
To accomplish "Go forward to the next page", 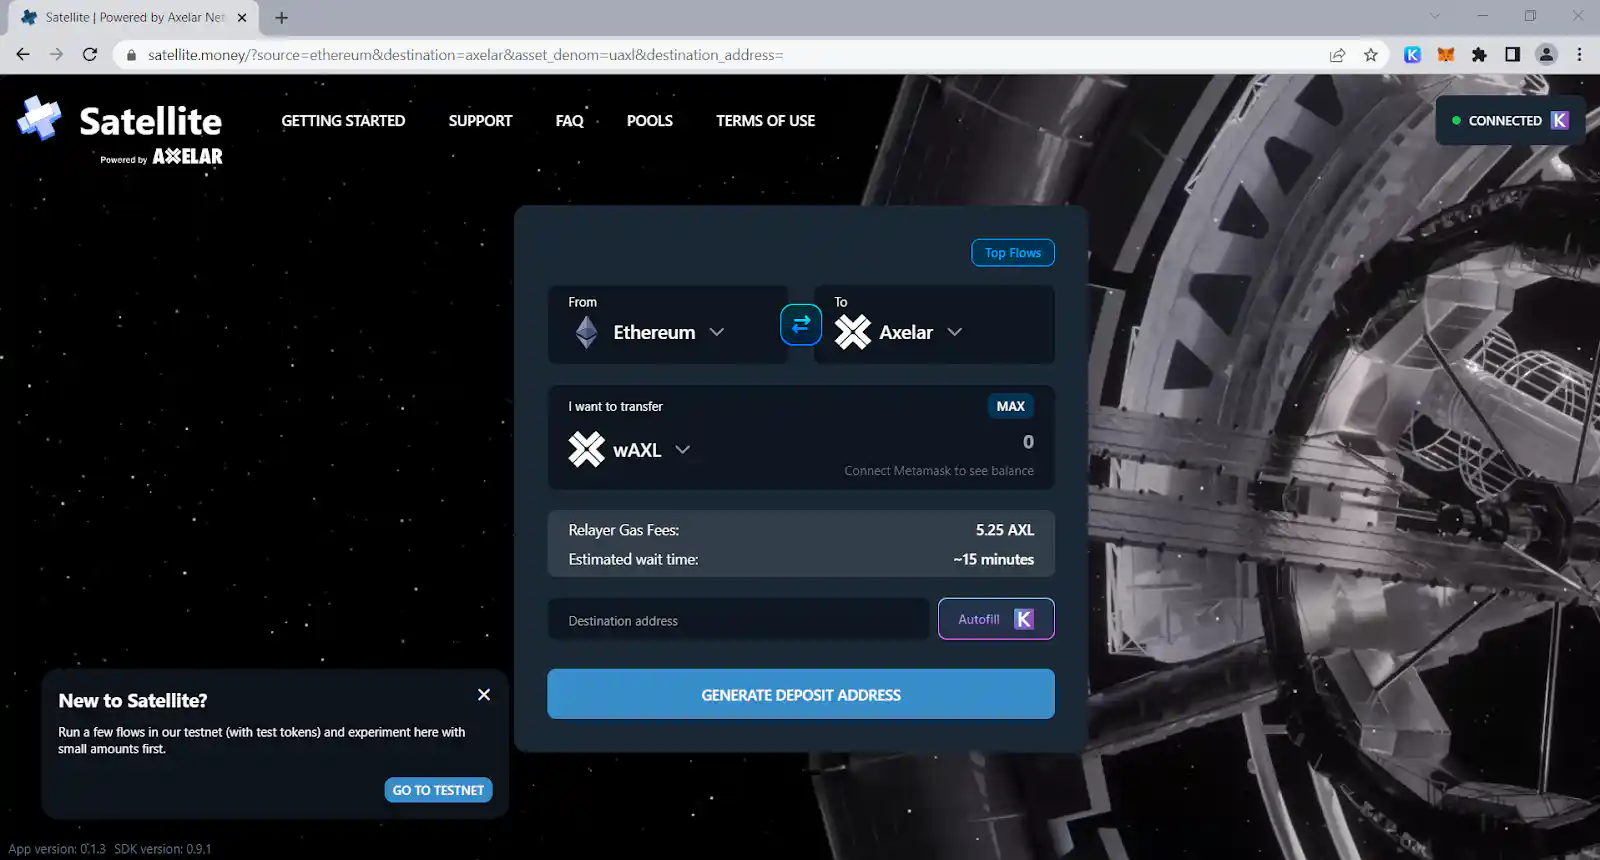I will coord(56,55).
